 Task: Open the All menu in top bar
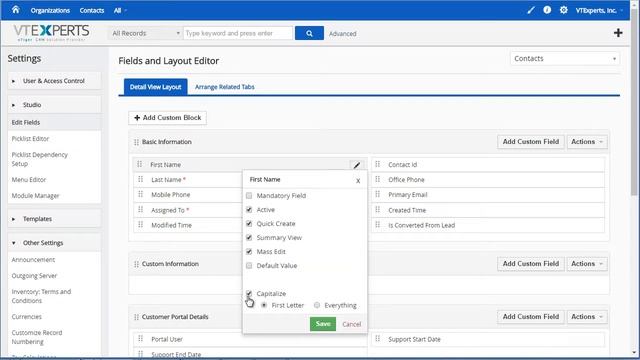point(120,10)
